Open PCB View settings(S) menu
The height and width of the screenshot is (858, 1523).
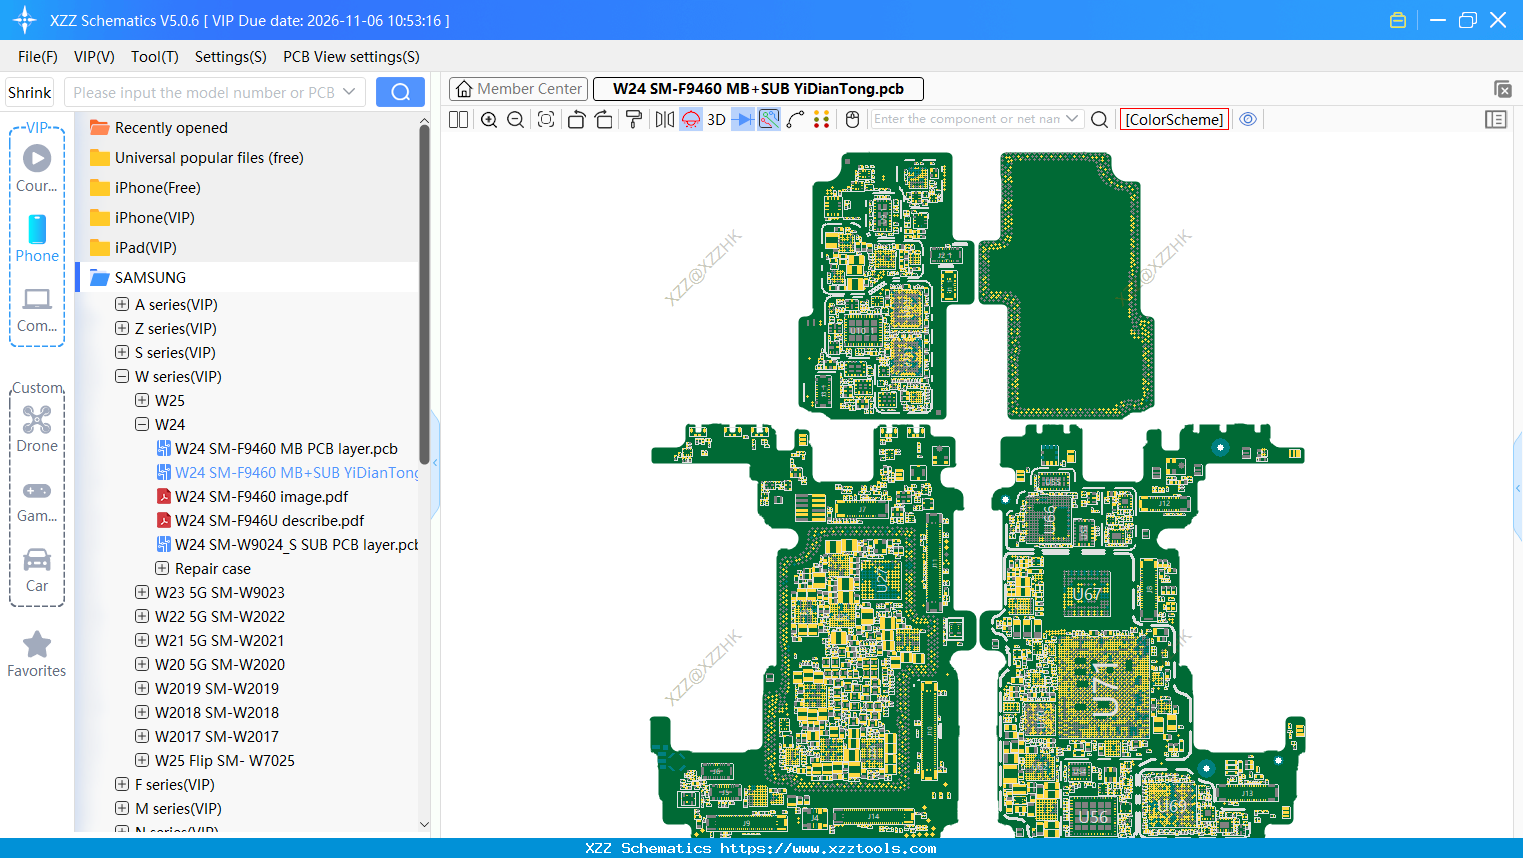point(350,57)
